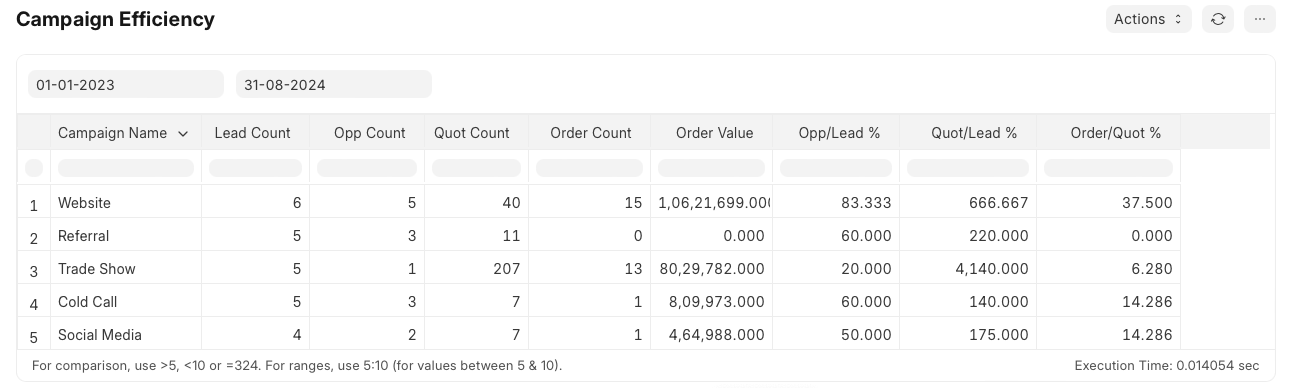Expand the Campaign Name column dropdown arrow
The width and height of the screenshot is (1290, 388).
pos(183,133)
